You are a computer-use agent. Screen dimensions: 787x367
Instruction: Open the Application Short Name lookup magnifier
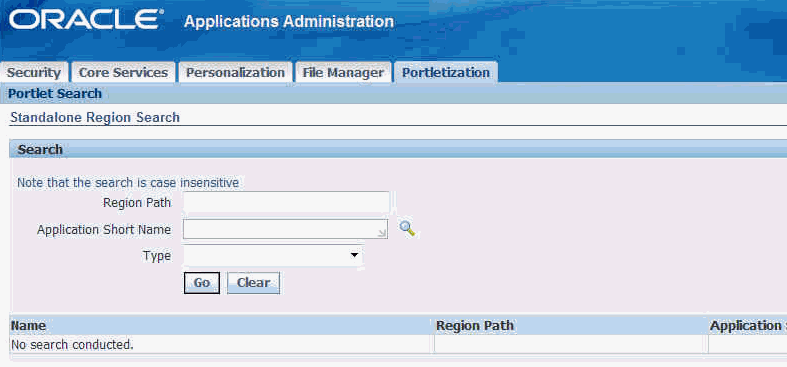point(407,229)
